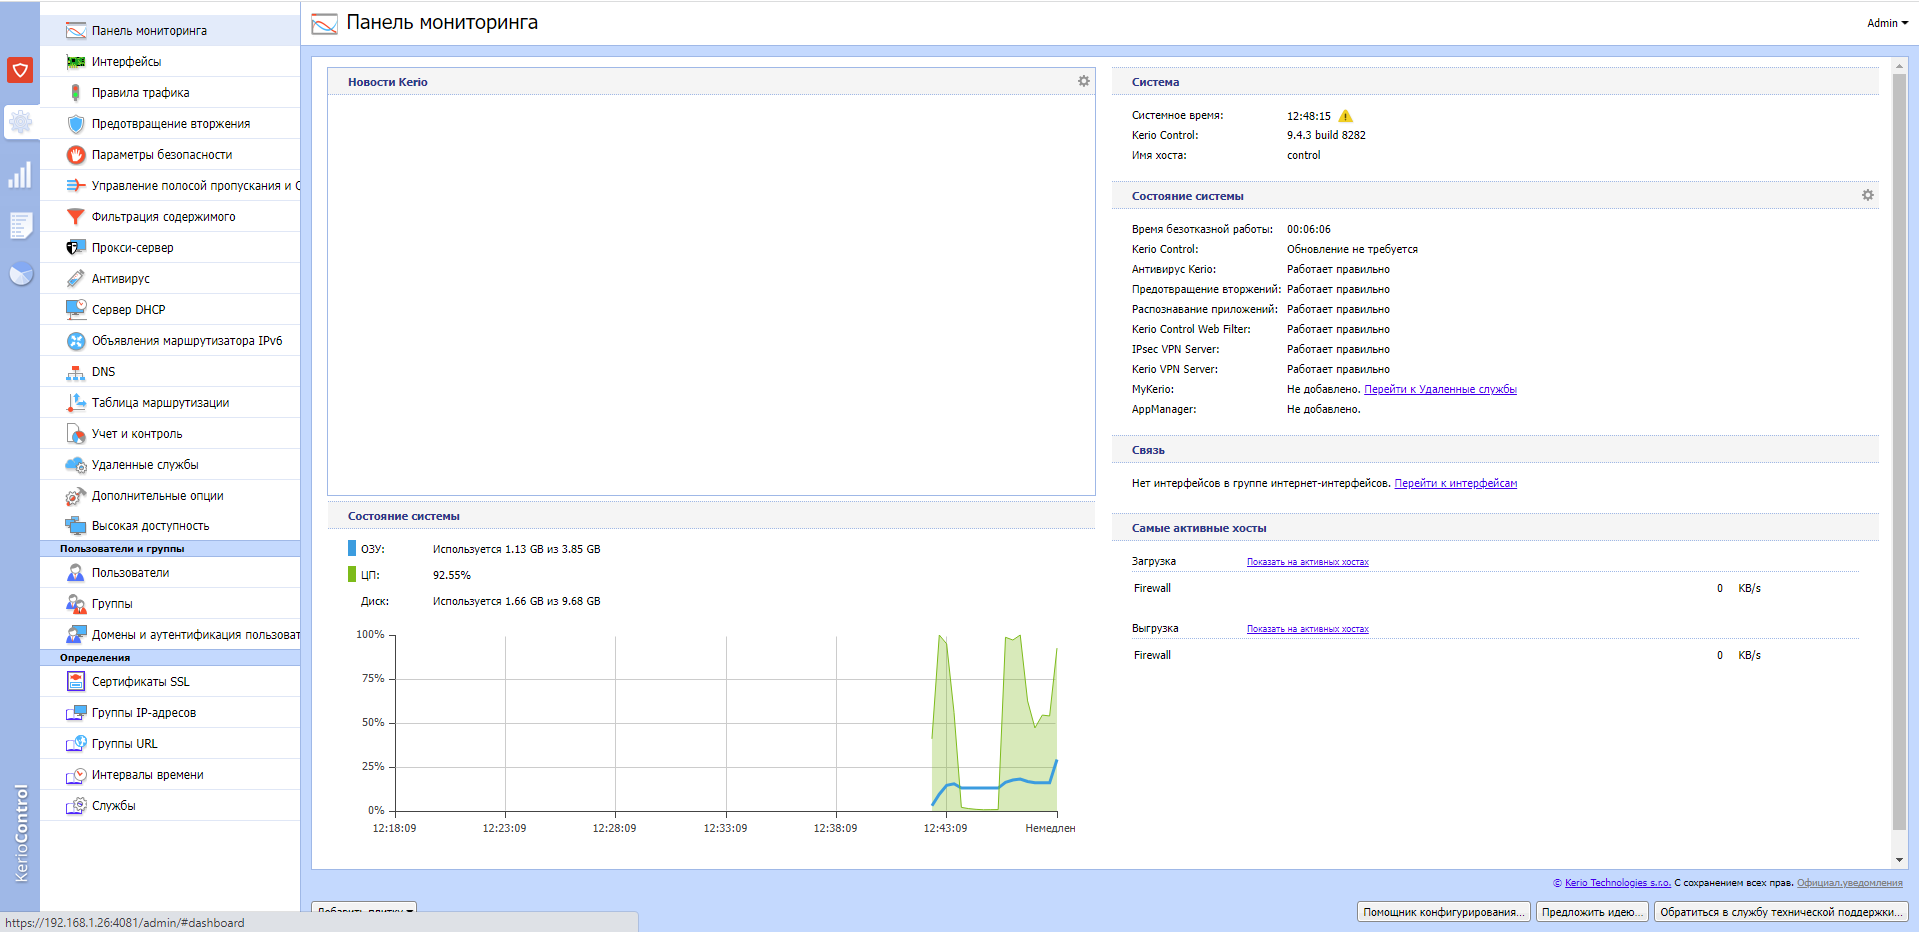Click the dashboard scrollbar up arrow
Viewport: 1919px width, 932px height.
point(1899,66)
